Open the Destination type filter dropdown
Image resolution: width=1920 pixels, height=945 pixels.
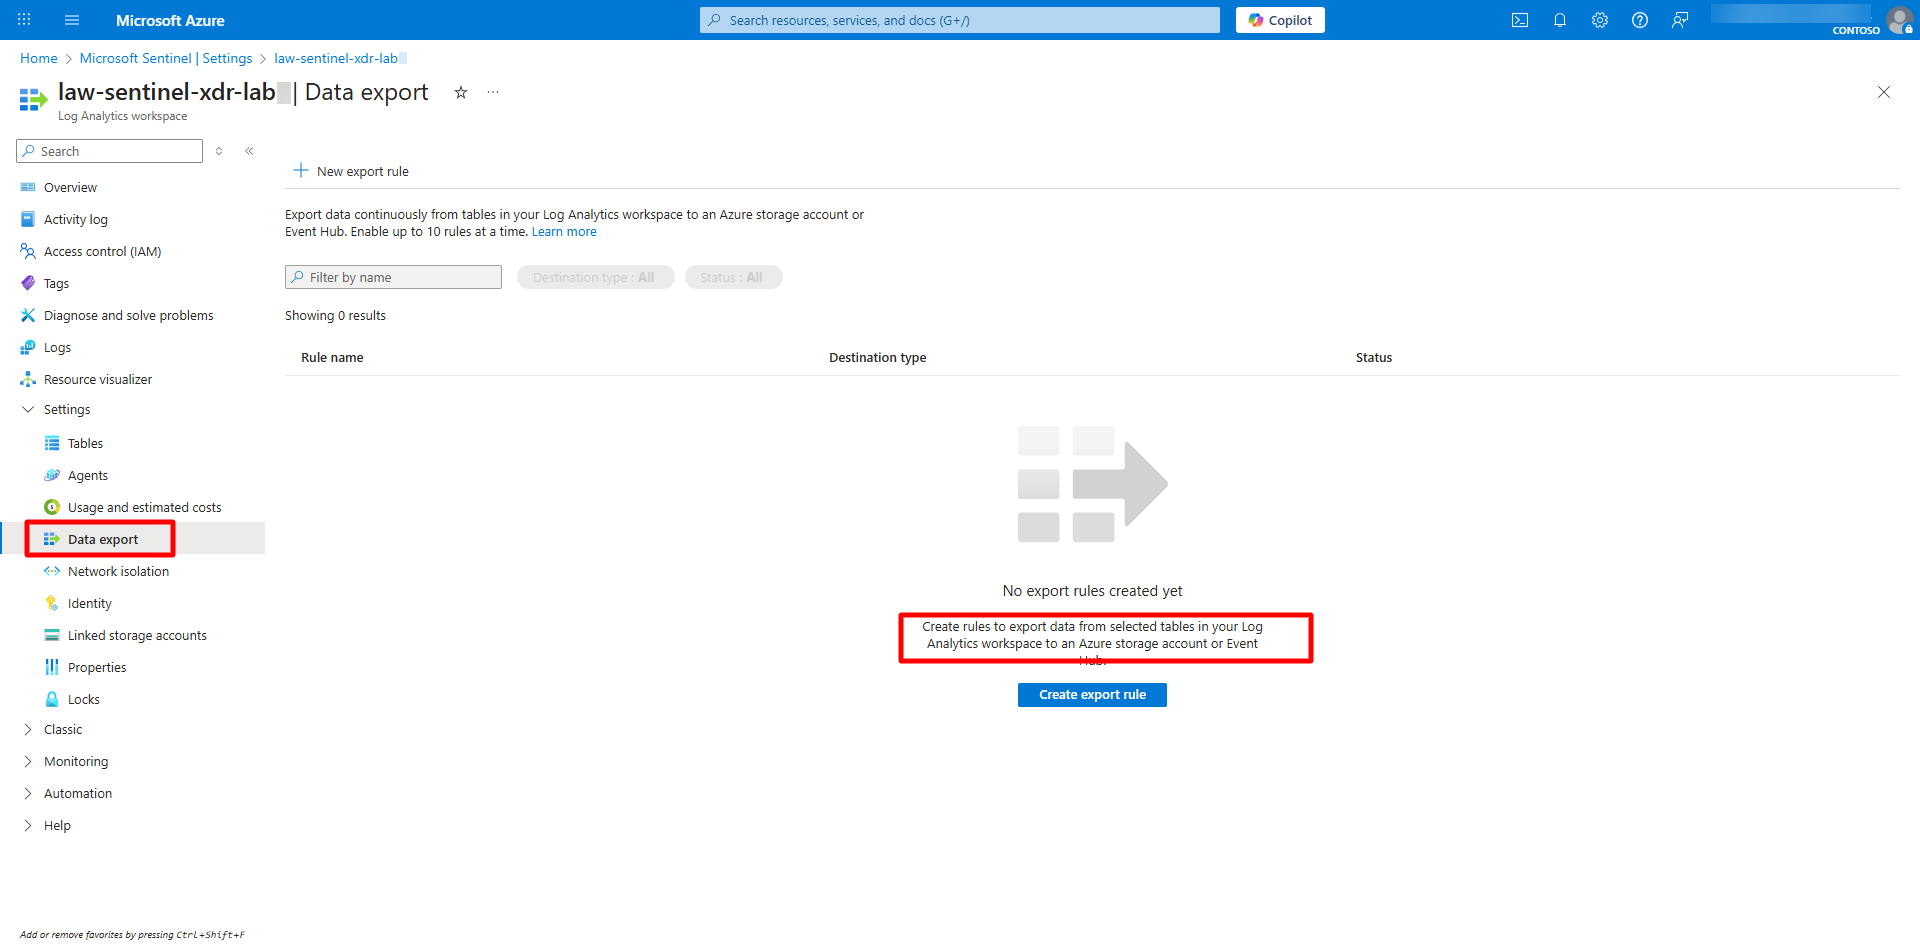pos(595,277)
